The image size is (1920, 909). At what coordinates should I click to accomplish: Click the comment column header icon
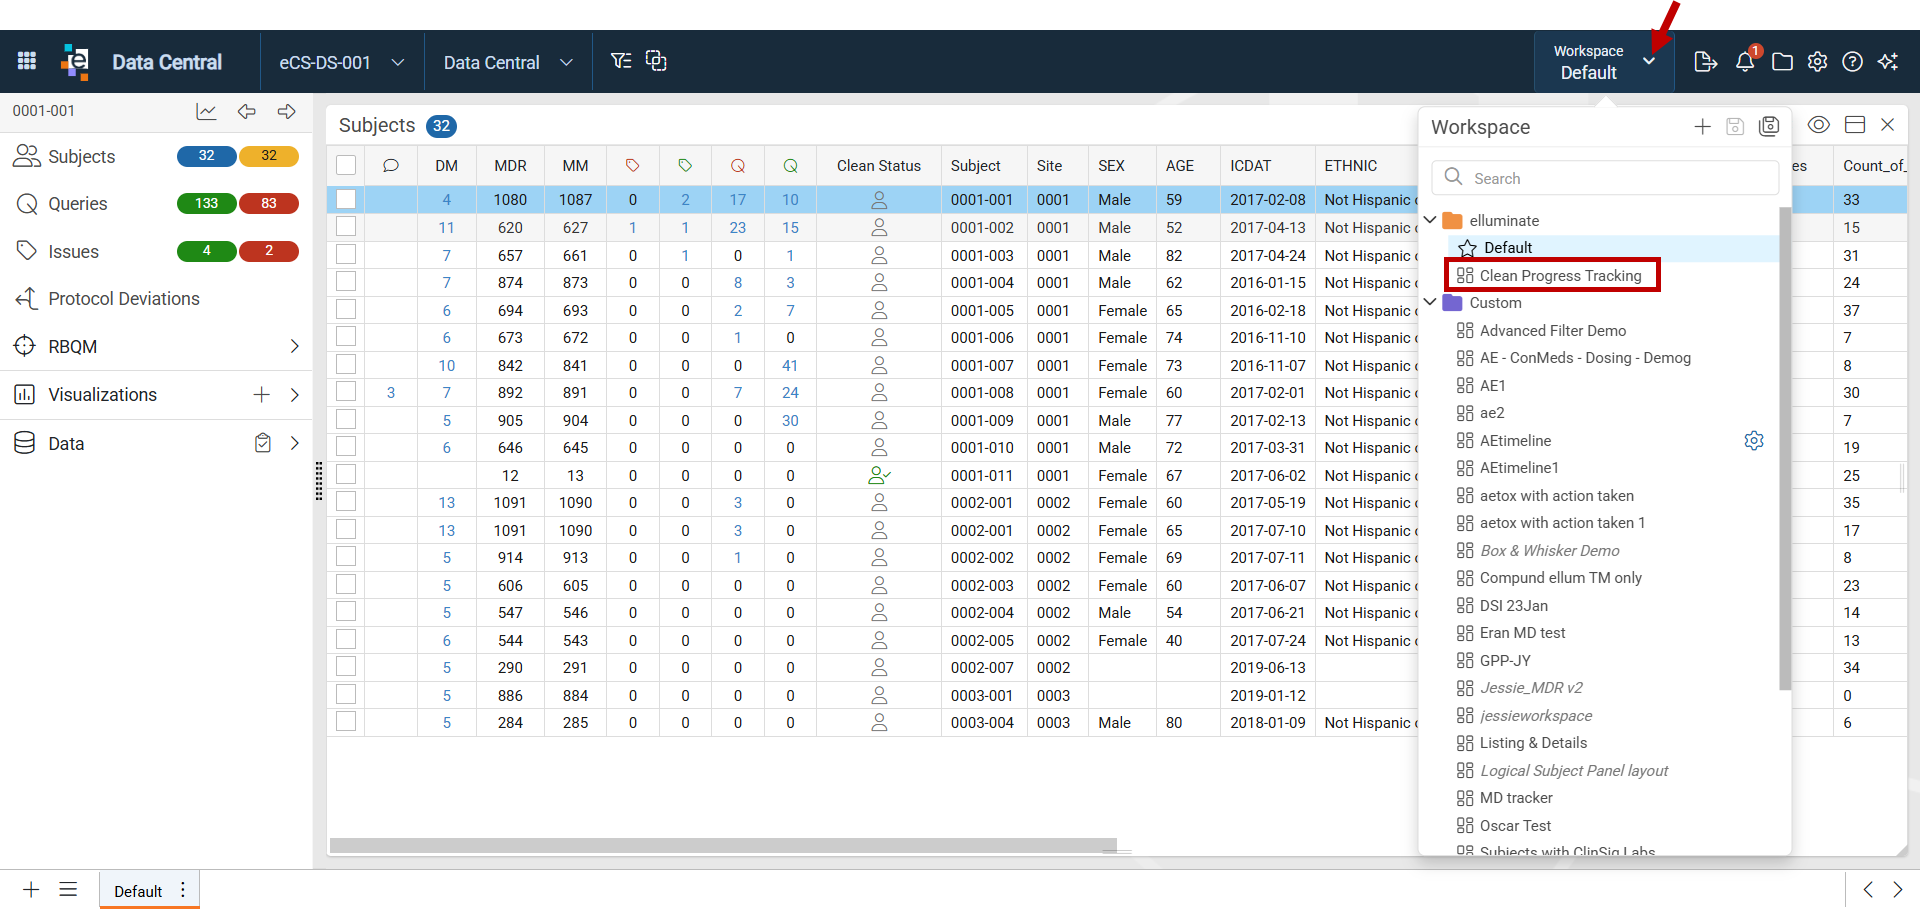pyautogui.click(x=391, y=166)
